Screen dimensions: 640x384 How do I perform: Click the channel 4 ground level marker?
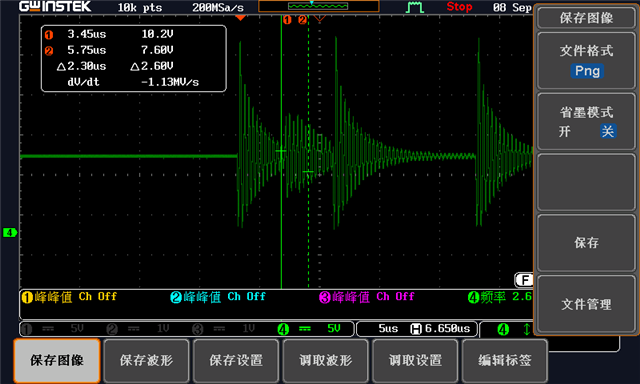click(x=9, y=233)
